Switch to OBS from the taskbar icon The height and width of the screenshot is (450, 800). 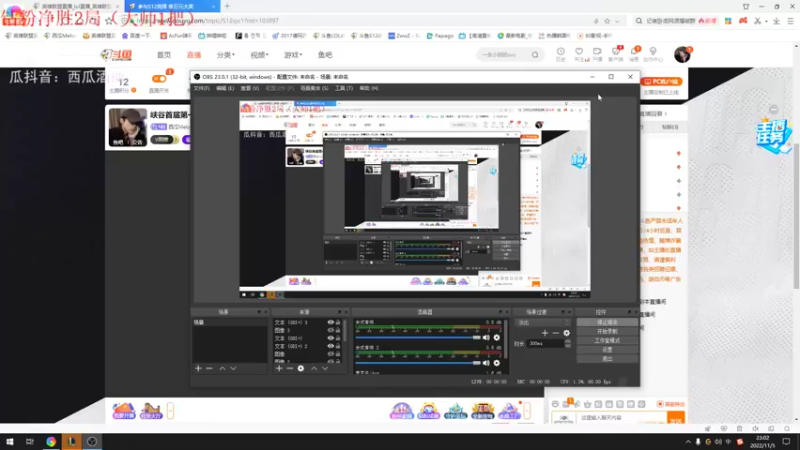(92, 441)
